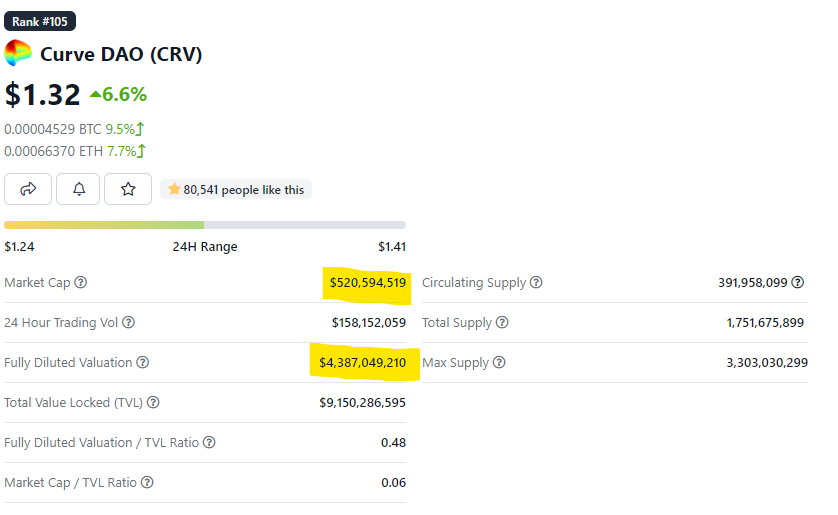Screen dimensions: 838x515
Task: Click the 0.06 ratio value
Action: (393, 483)
